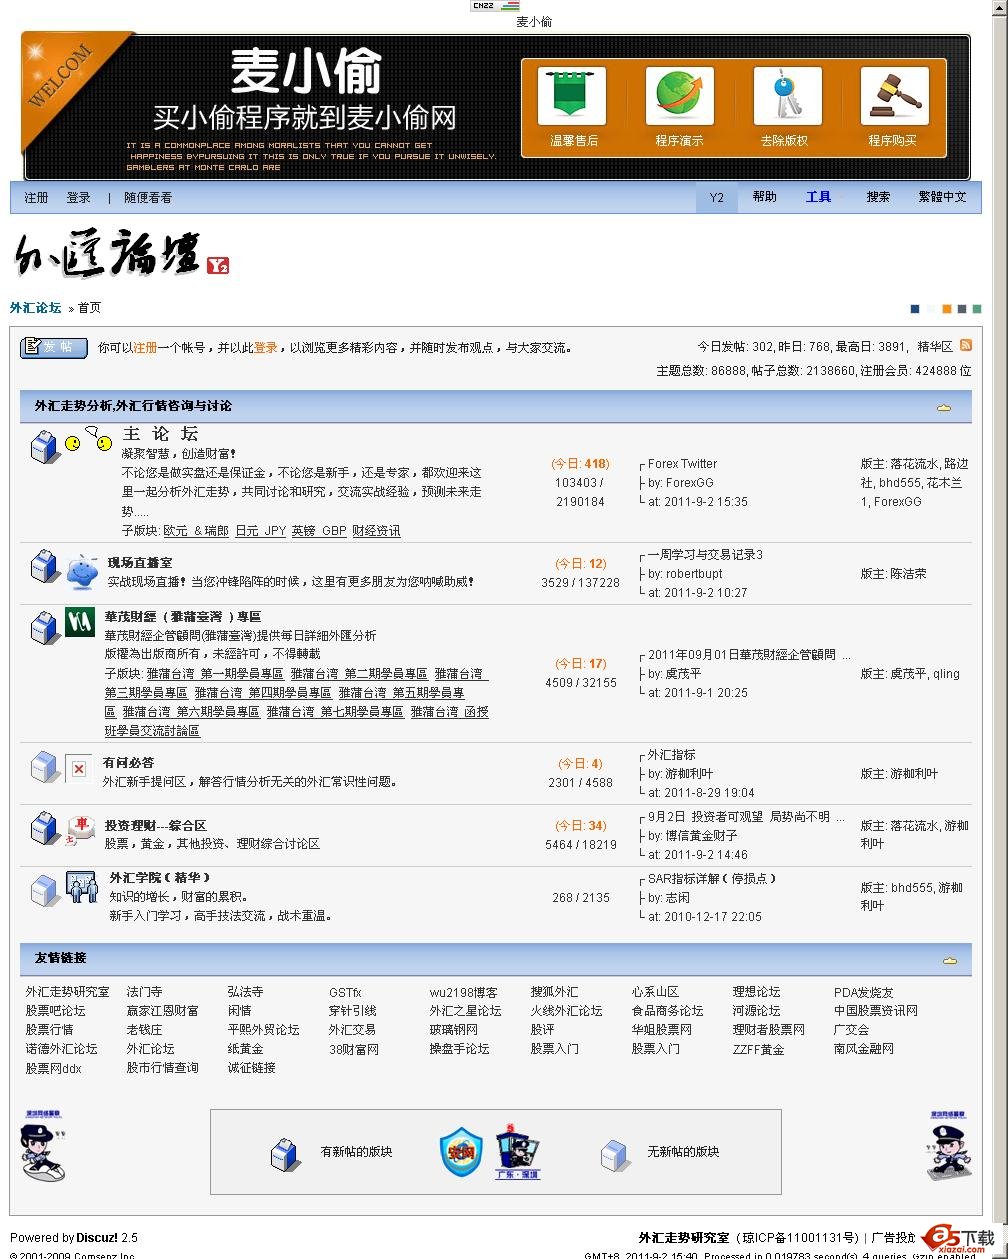1008x1259 pixels.
Task: Open the 有问必答 forum link
Action: pyautogui.click(x=128, y=763)
